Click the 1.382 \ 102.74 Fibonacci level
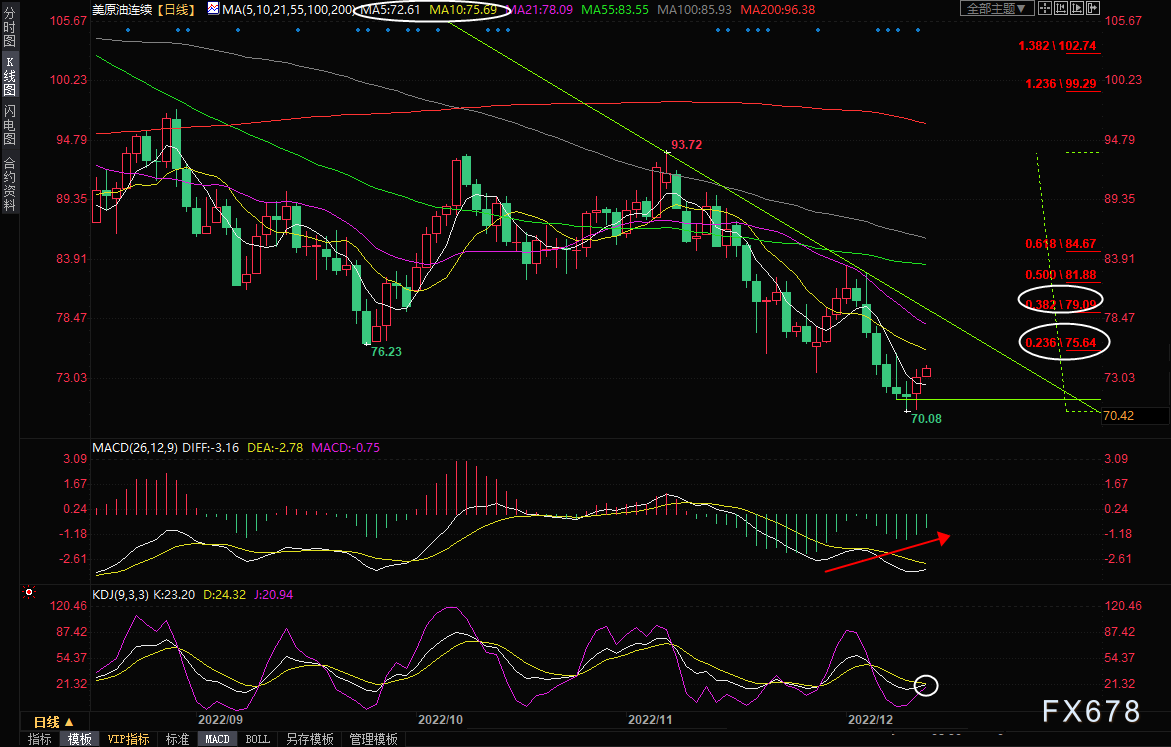The height and width of the screenshot is (747, 1171). [x=1057, y=46]
